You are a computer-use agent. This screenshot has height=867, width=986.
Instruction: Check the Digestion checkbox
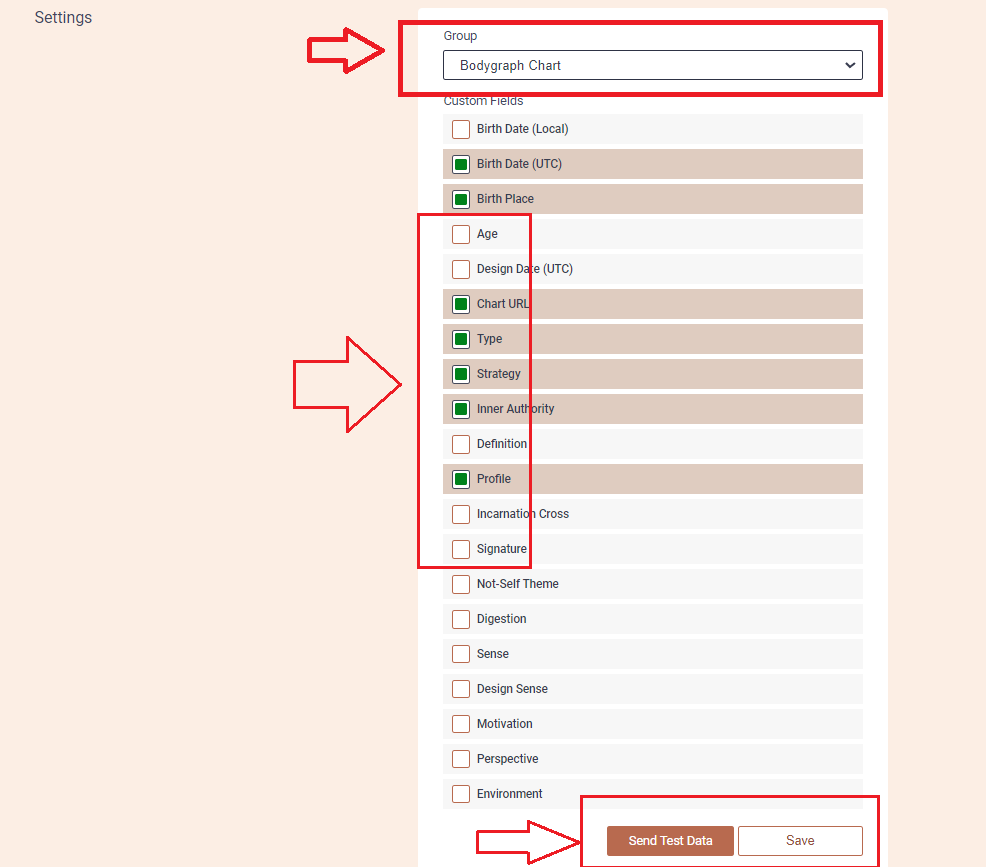pyautogui.click(x=461, y=619)
